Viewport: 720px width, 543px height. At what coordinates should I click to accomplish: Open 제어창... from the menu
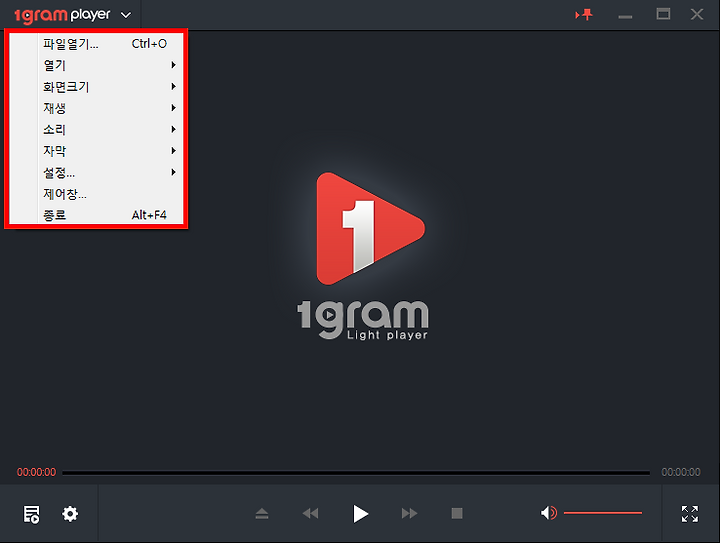(x=96, y=194)
